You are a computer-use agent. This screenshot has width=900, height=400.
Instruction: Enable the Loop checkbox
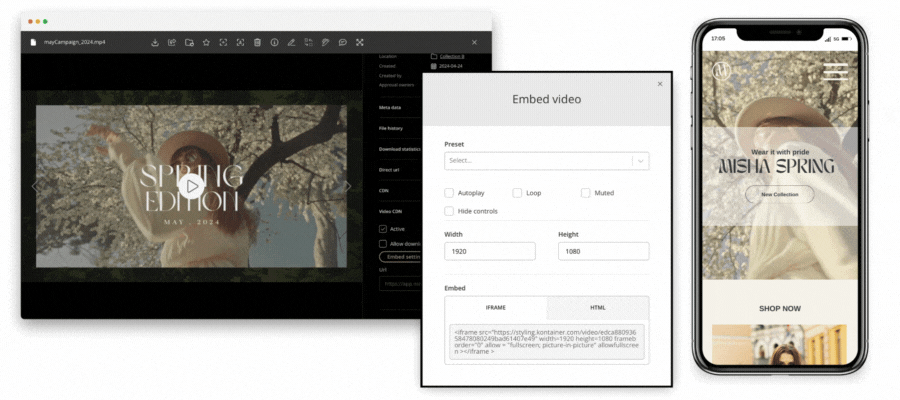(x=517, y=193)
